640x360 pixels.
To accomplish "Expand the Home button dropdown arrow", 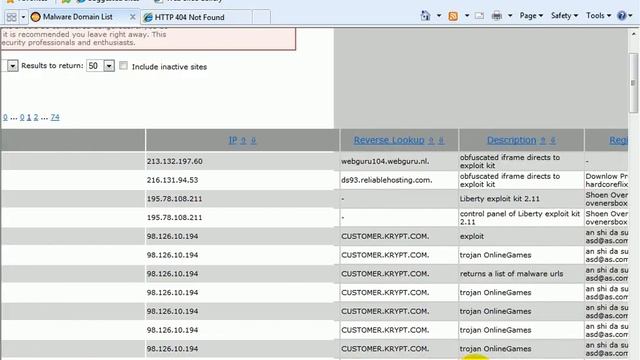I will click(439, 16).
